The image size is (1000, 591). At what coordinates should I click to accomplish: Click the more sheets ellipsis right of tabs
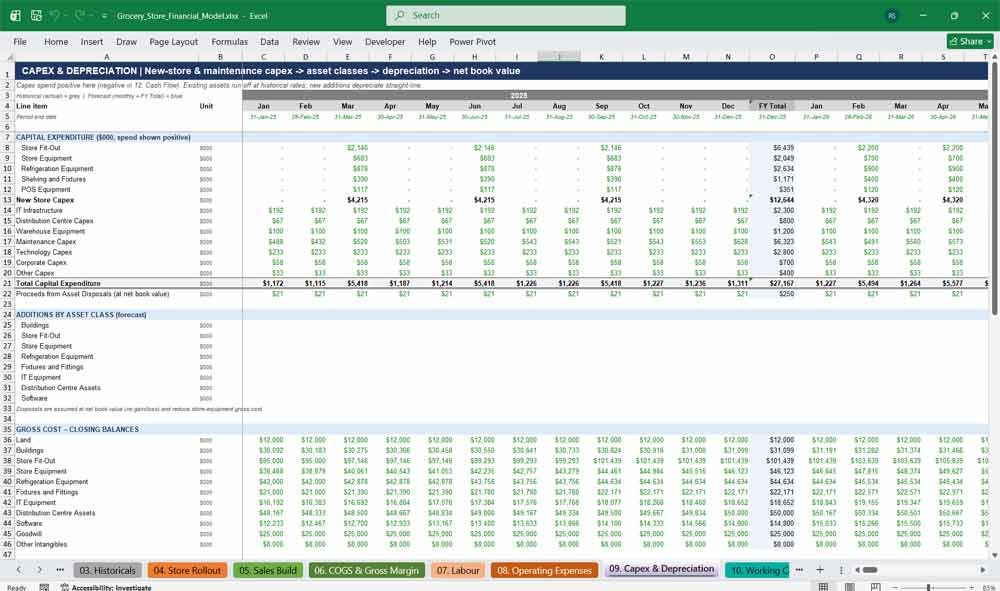pos(799,569)
